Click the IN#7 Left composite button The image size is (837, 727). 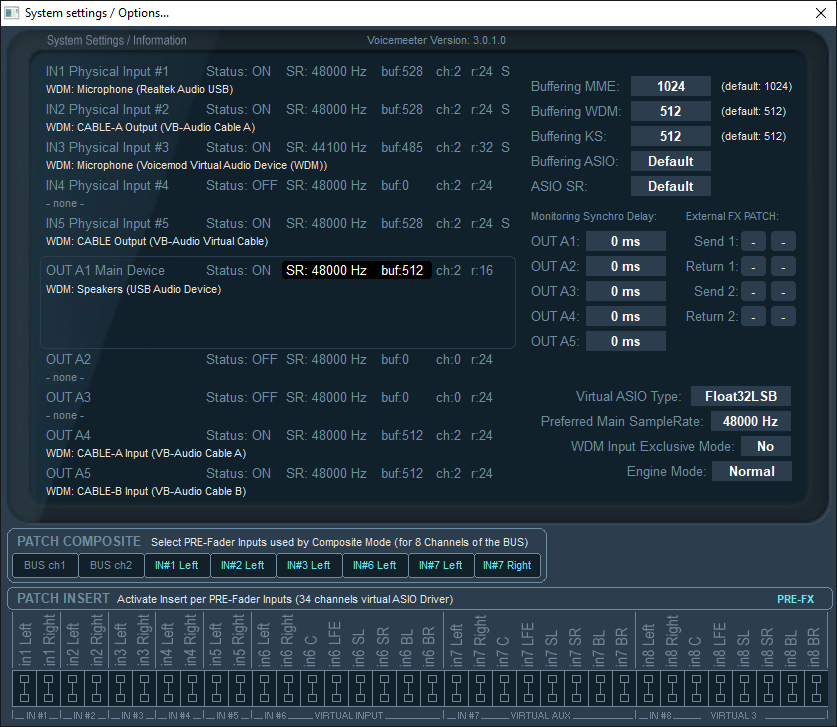(441, 565)
